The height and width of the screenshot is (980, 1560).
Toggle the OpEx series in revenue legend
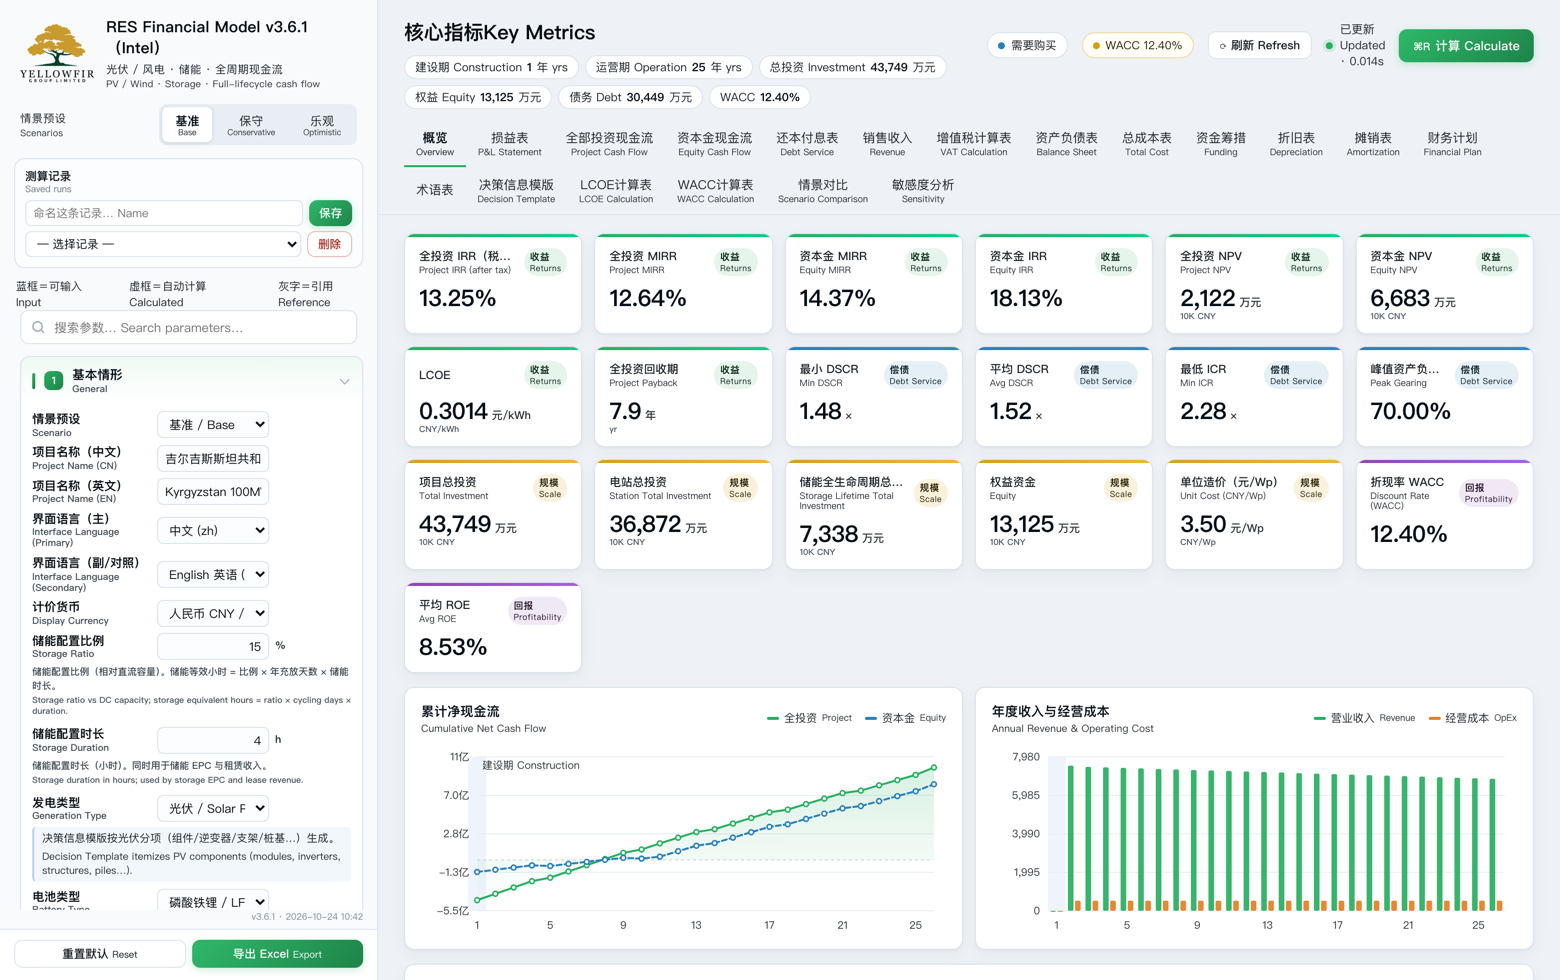point(1473,718)
